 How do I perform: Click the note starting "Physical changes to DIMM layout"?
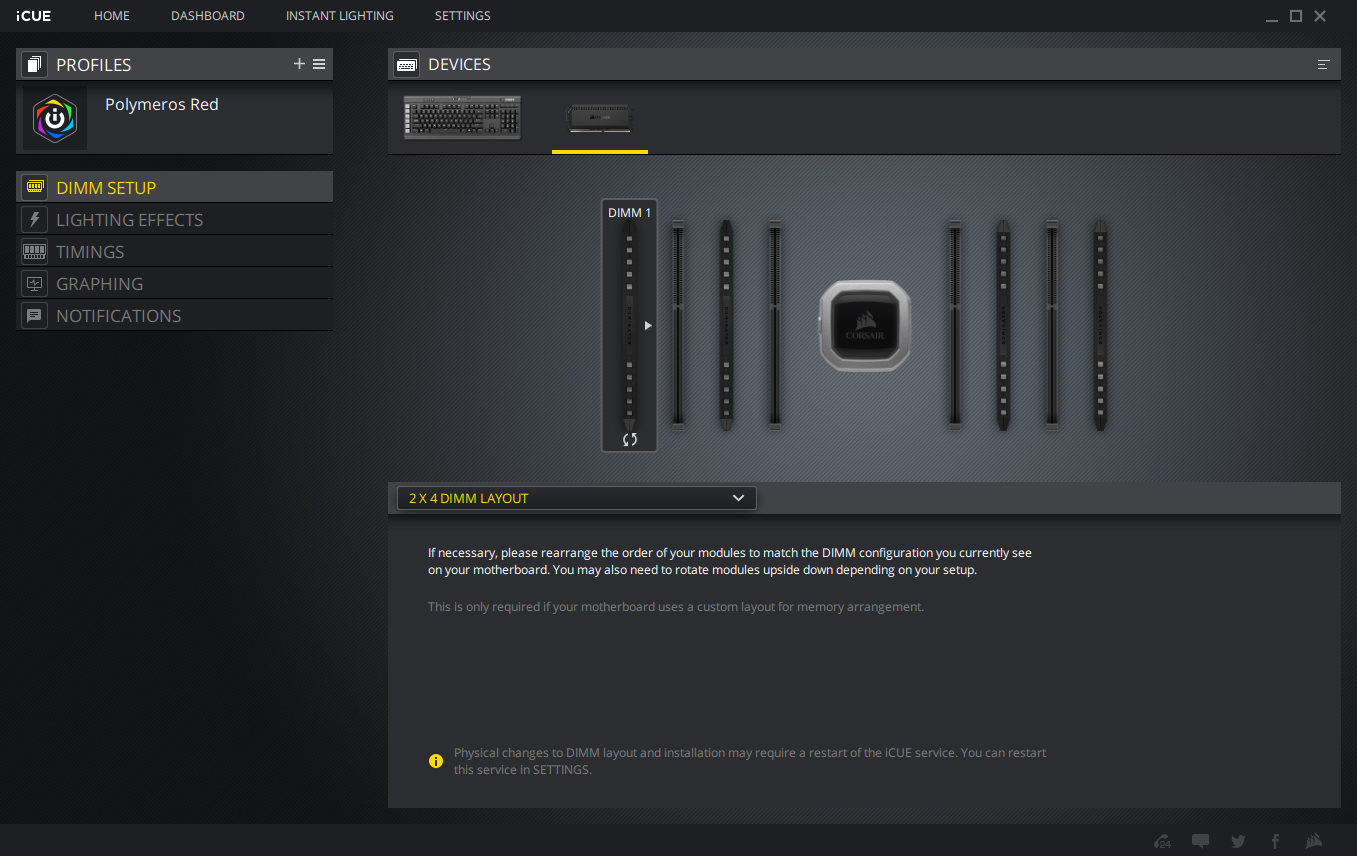coord(750,761)
